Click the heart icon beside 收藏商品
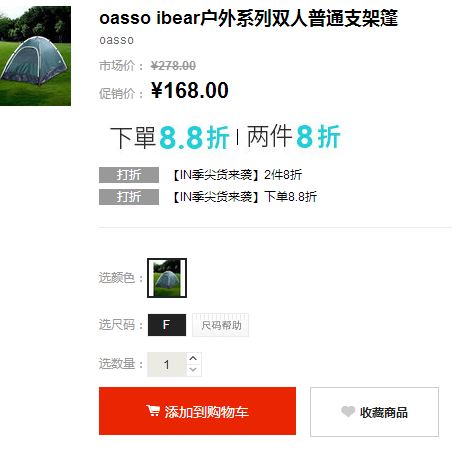 348,411
